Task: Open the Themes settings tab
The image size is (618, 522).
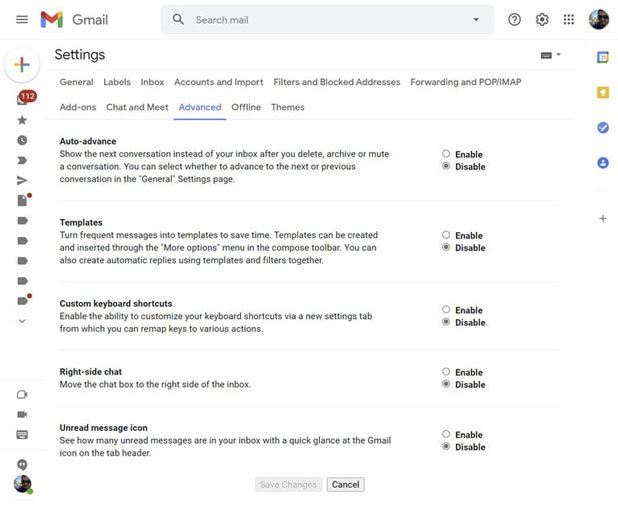Action: coord(287,107)
